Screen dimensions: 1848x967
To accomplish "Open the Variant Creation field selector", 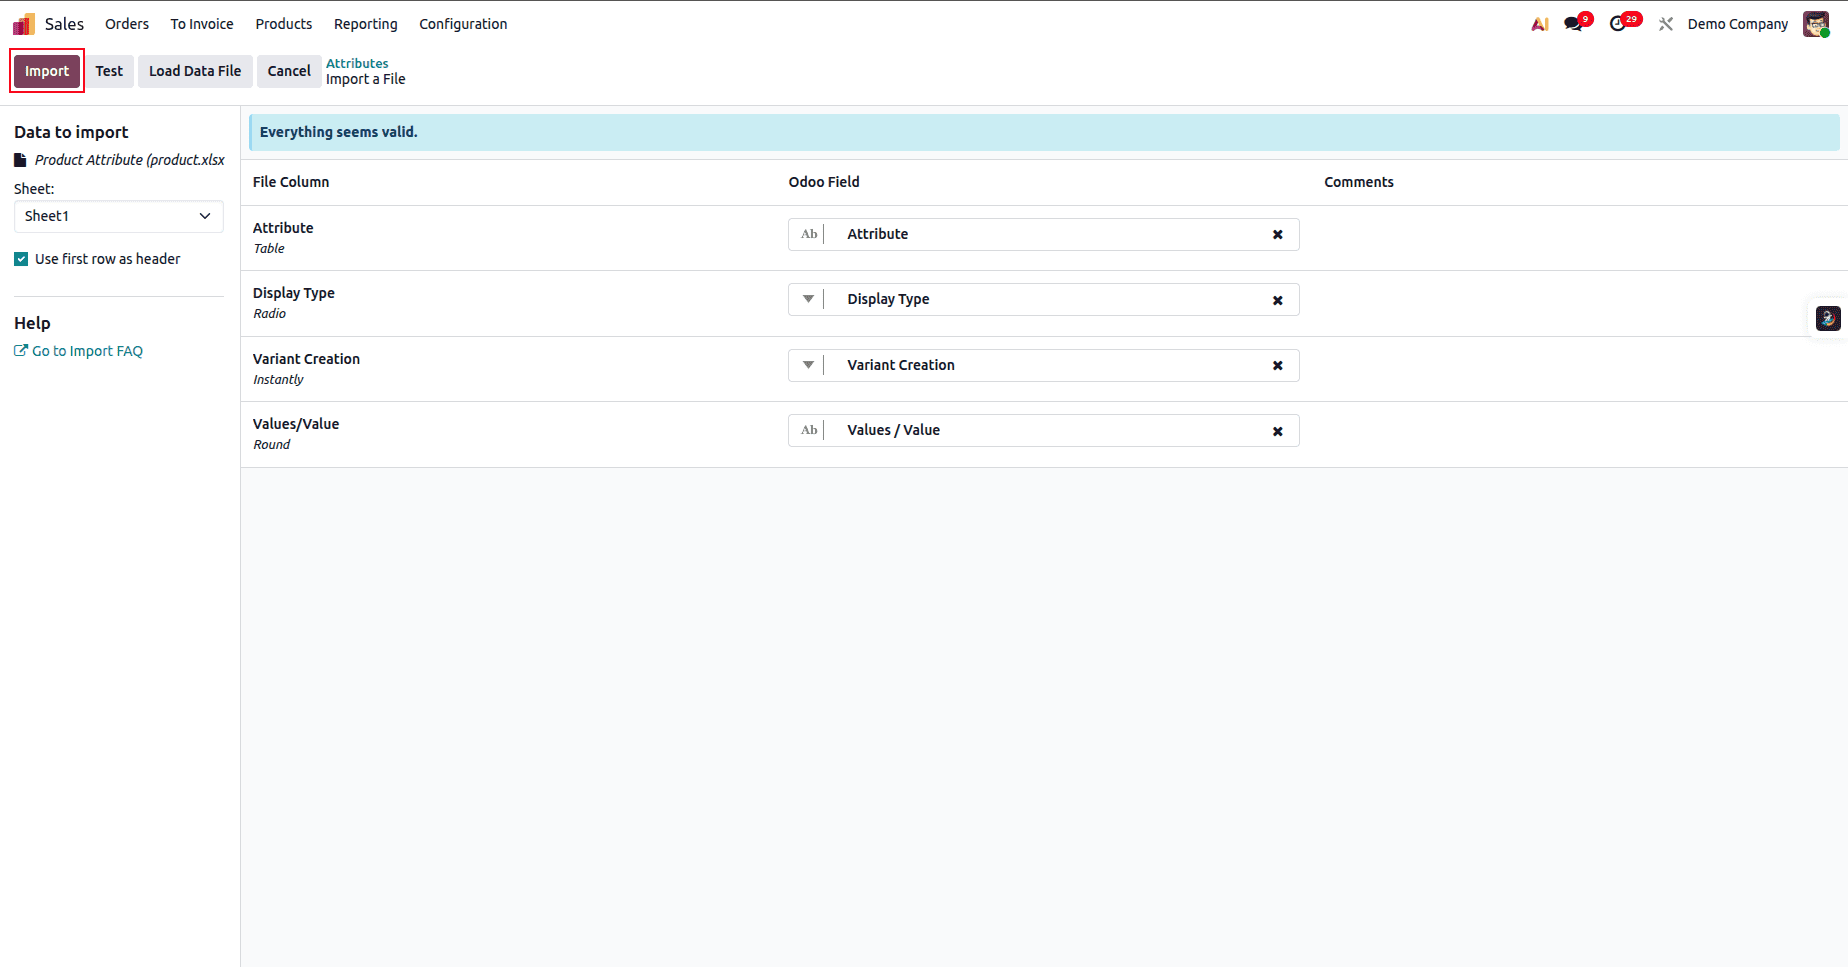I will coord(808,365).
